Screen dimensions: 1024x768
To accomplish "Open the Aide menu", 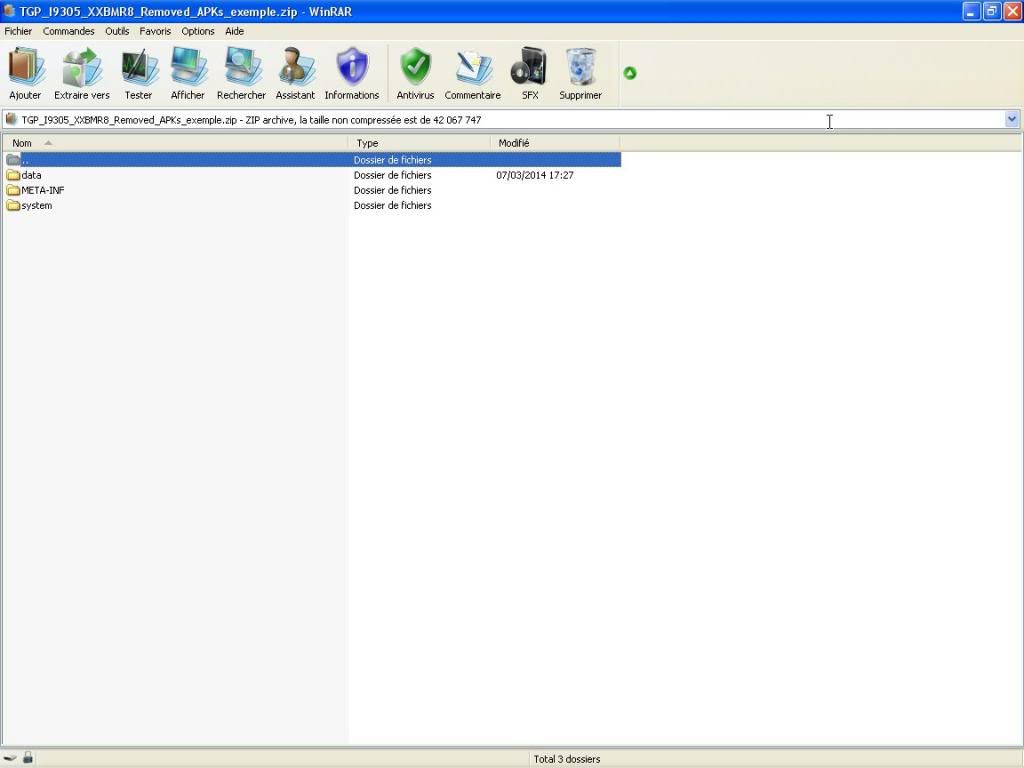I will click(234, 31).
